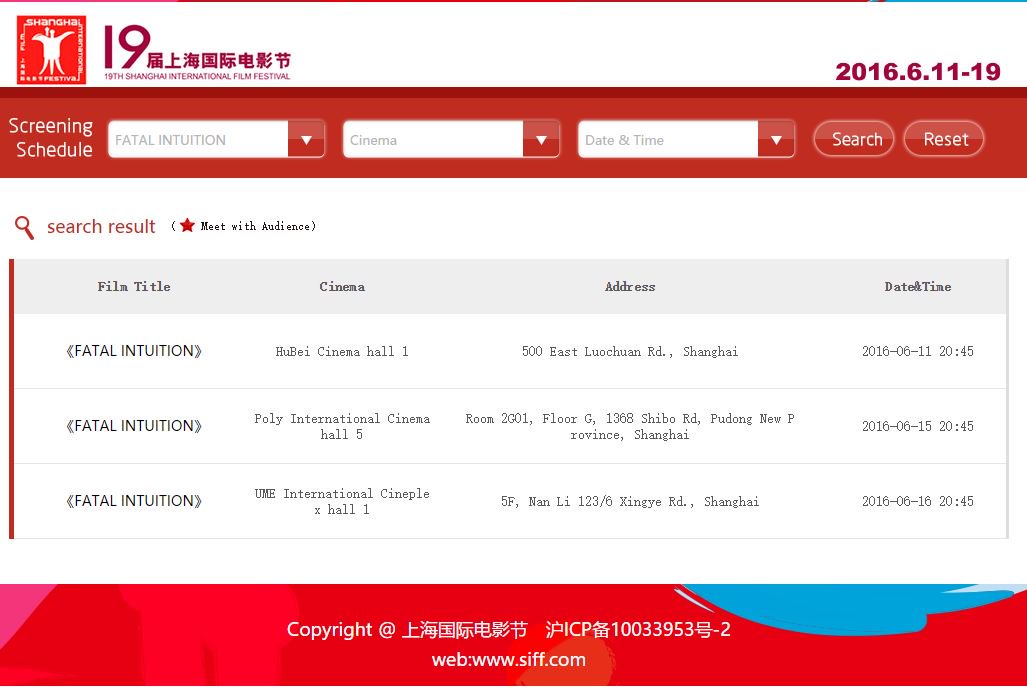Click address 5F, Nan Li 123/6 Xingye Rd.
Screen dimensions: 1027x689
point(629,501)
